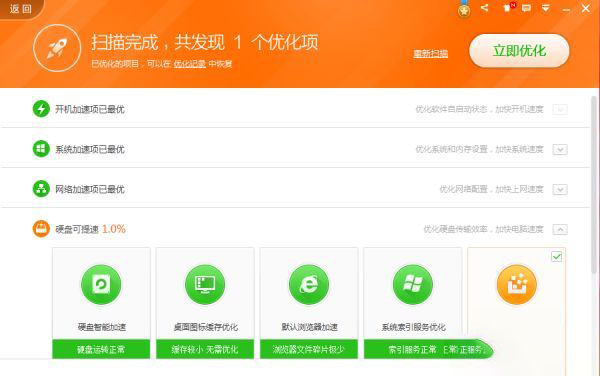Expand the 网络加速项已最优 section arrow
This screenshot has width=600, height=376.
click(x=560, y=190)
